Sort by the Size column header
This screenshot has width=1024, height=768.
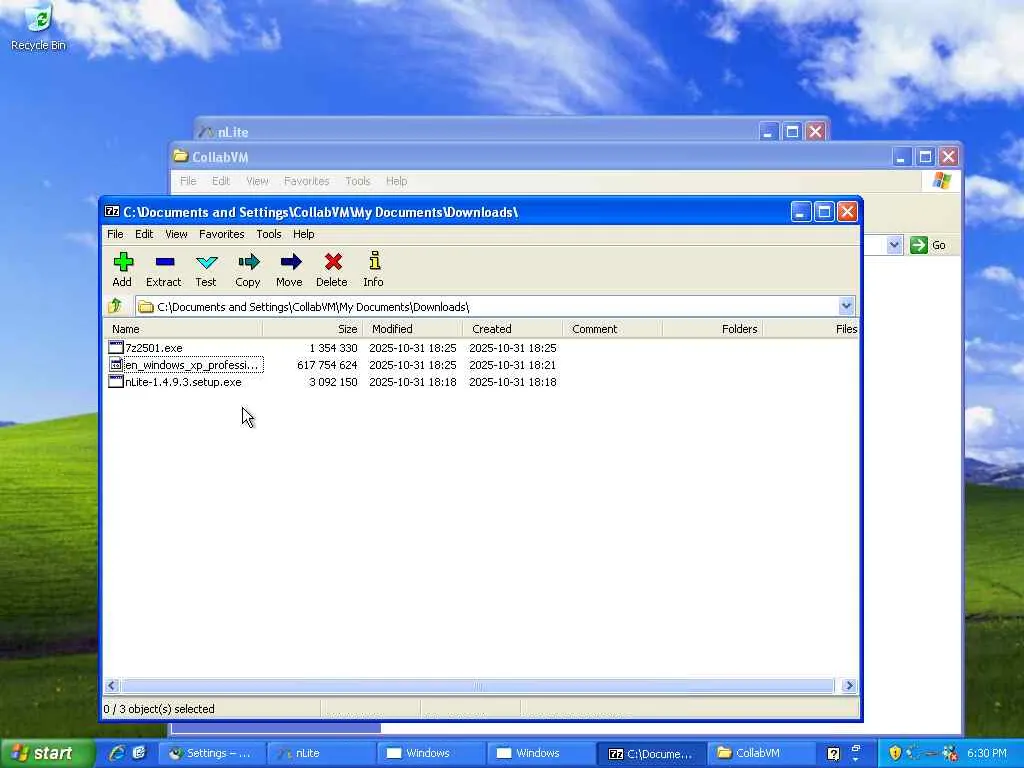(x=312, y=328)
